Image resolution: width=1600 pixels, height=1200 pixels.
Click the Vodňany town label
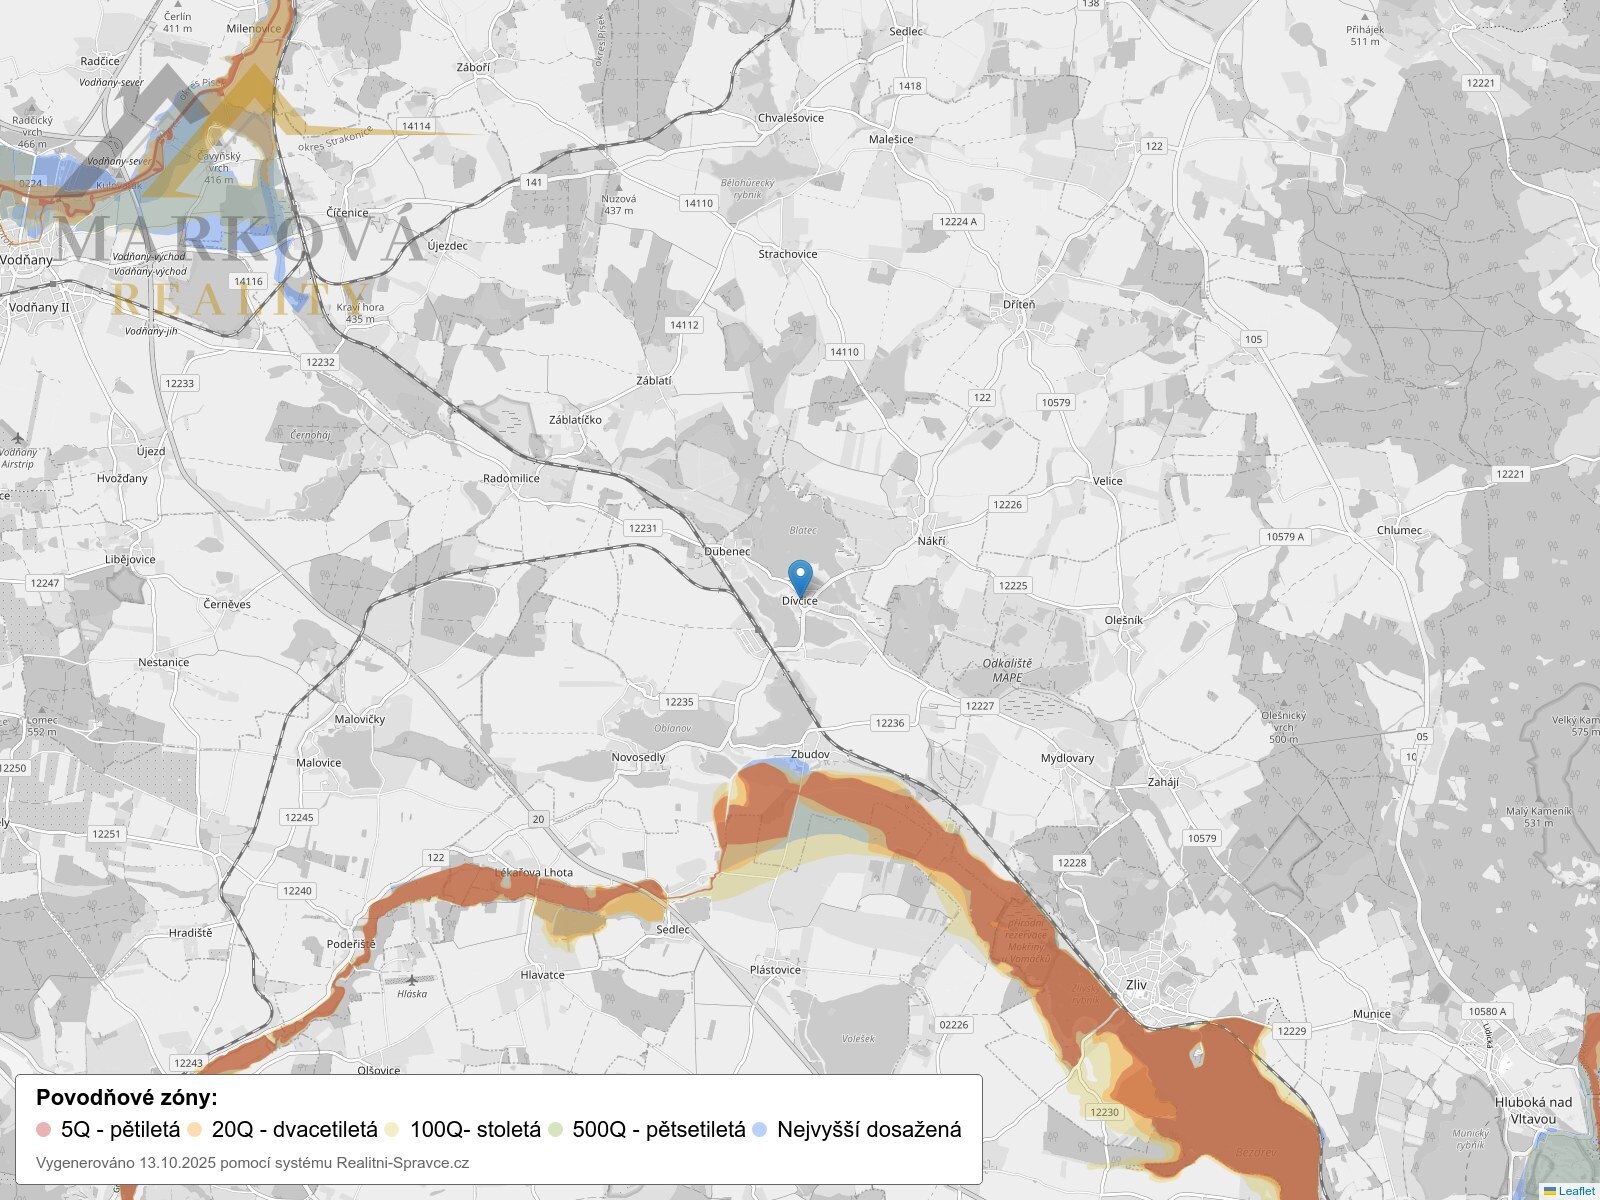coord(26,260)
